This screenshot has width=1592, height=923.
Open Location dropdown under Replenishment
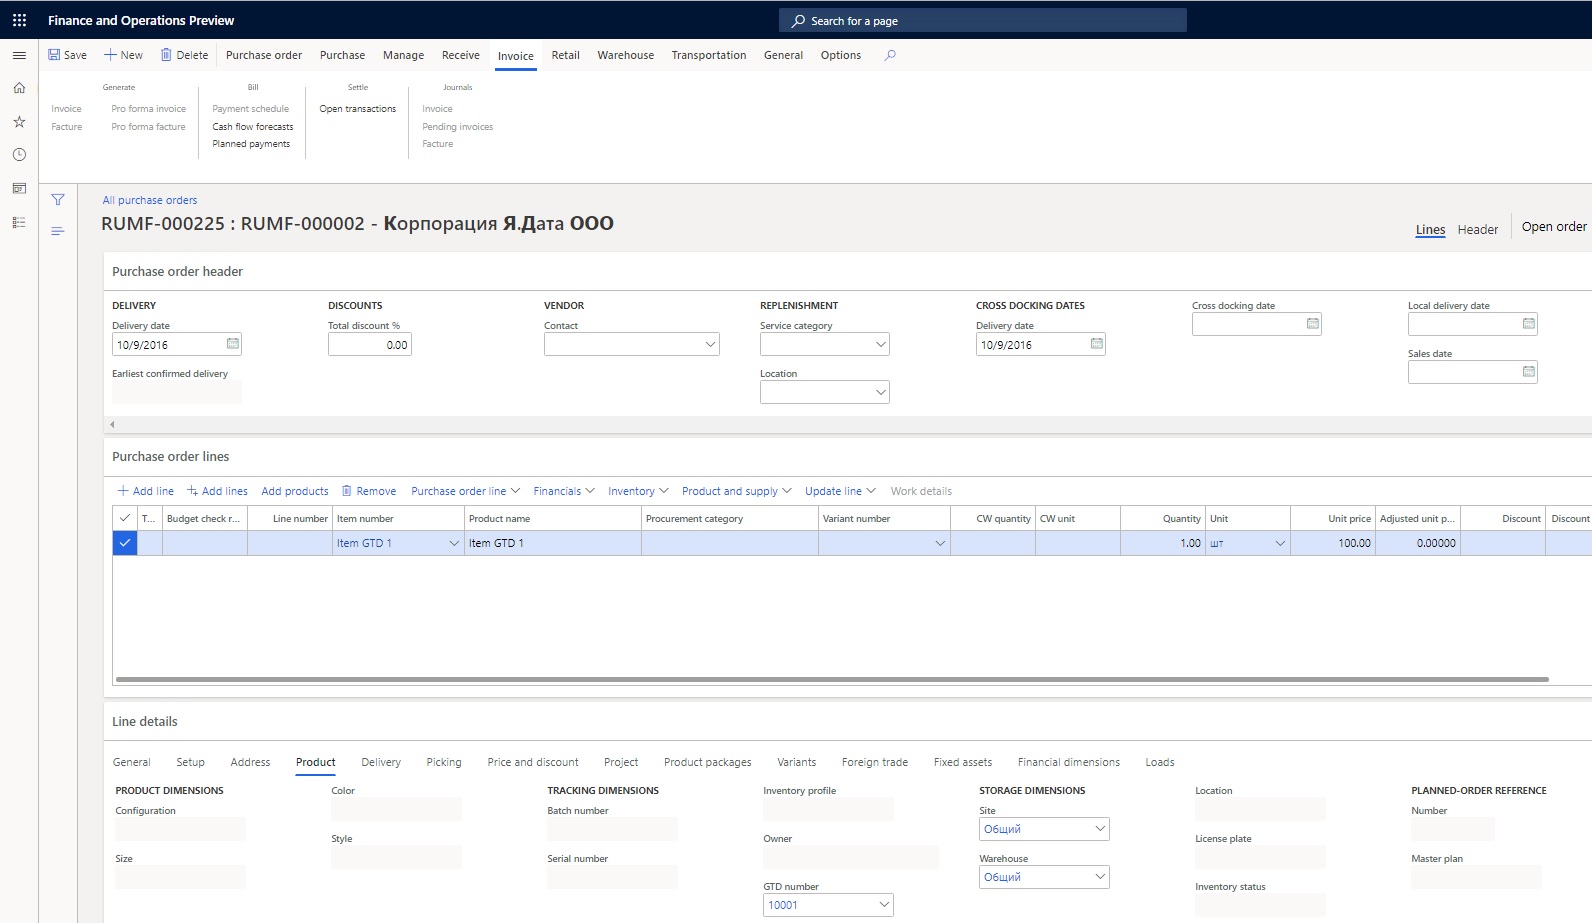[x=881, y=392]
